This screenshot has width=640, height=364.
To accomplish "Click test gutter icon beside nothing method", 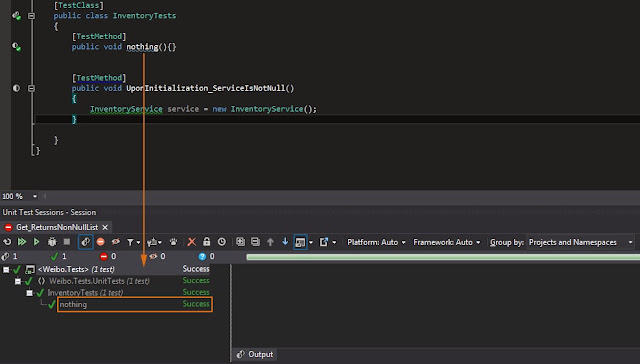I will (x=16, y=47).
